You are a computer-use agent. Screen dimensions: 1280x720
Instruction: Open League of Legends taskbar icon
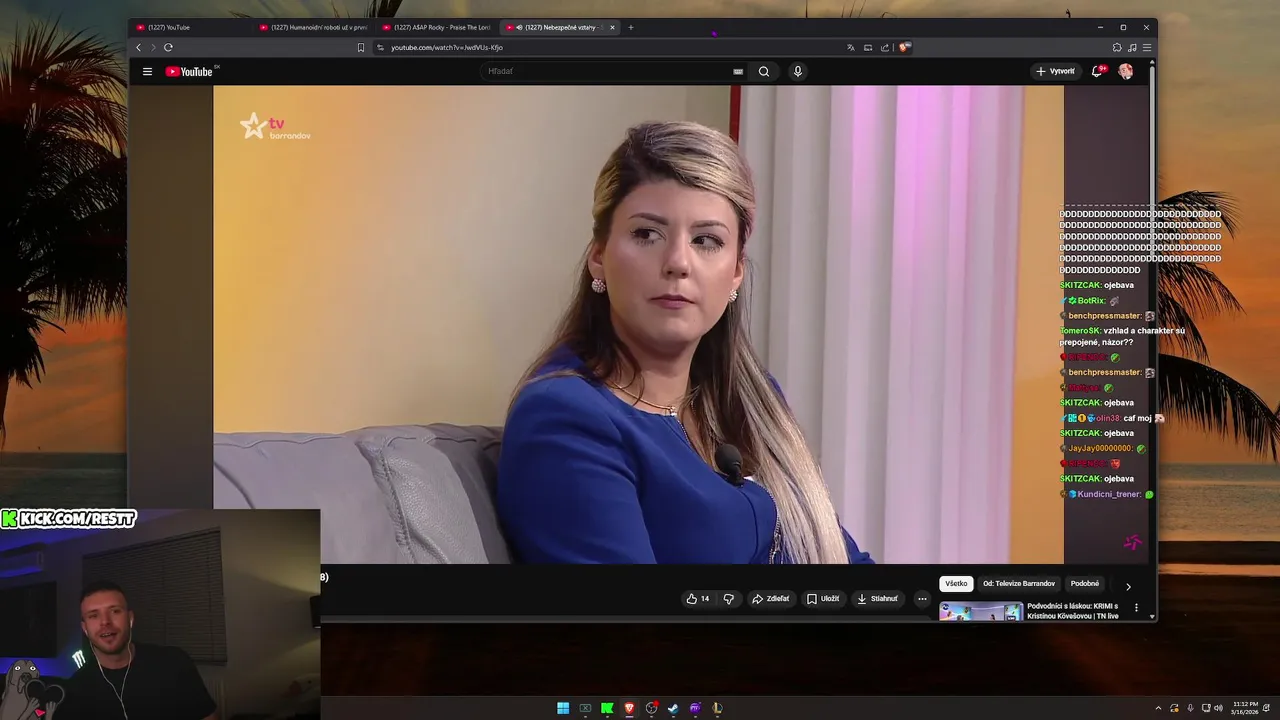(x=717, y=708)
